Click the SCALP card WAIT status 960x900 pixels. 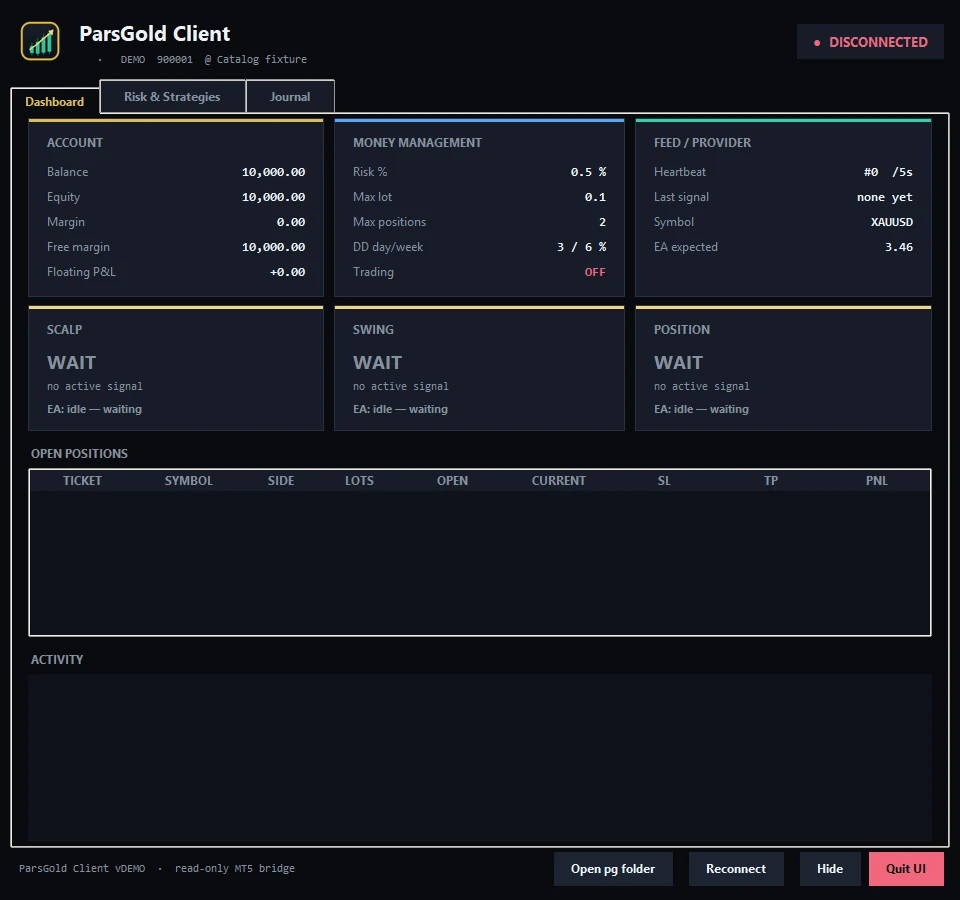point(72,362)
